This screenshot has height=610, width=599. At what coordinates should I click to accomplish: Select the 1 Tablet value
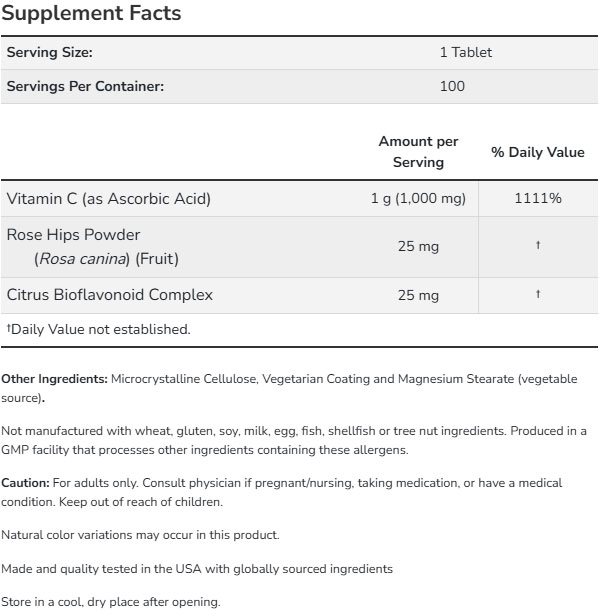[466, 52]
